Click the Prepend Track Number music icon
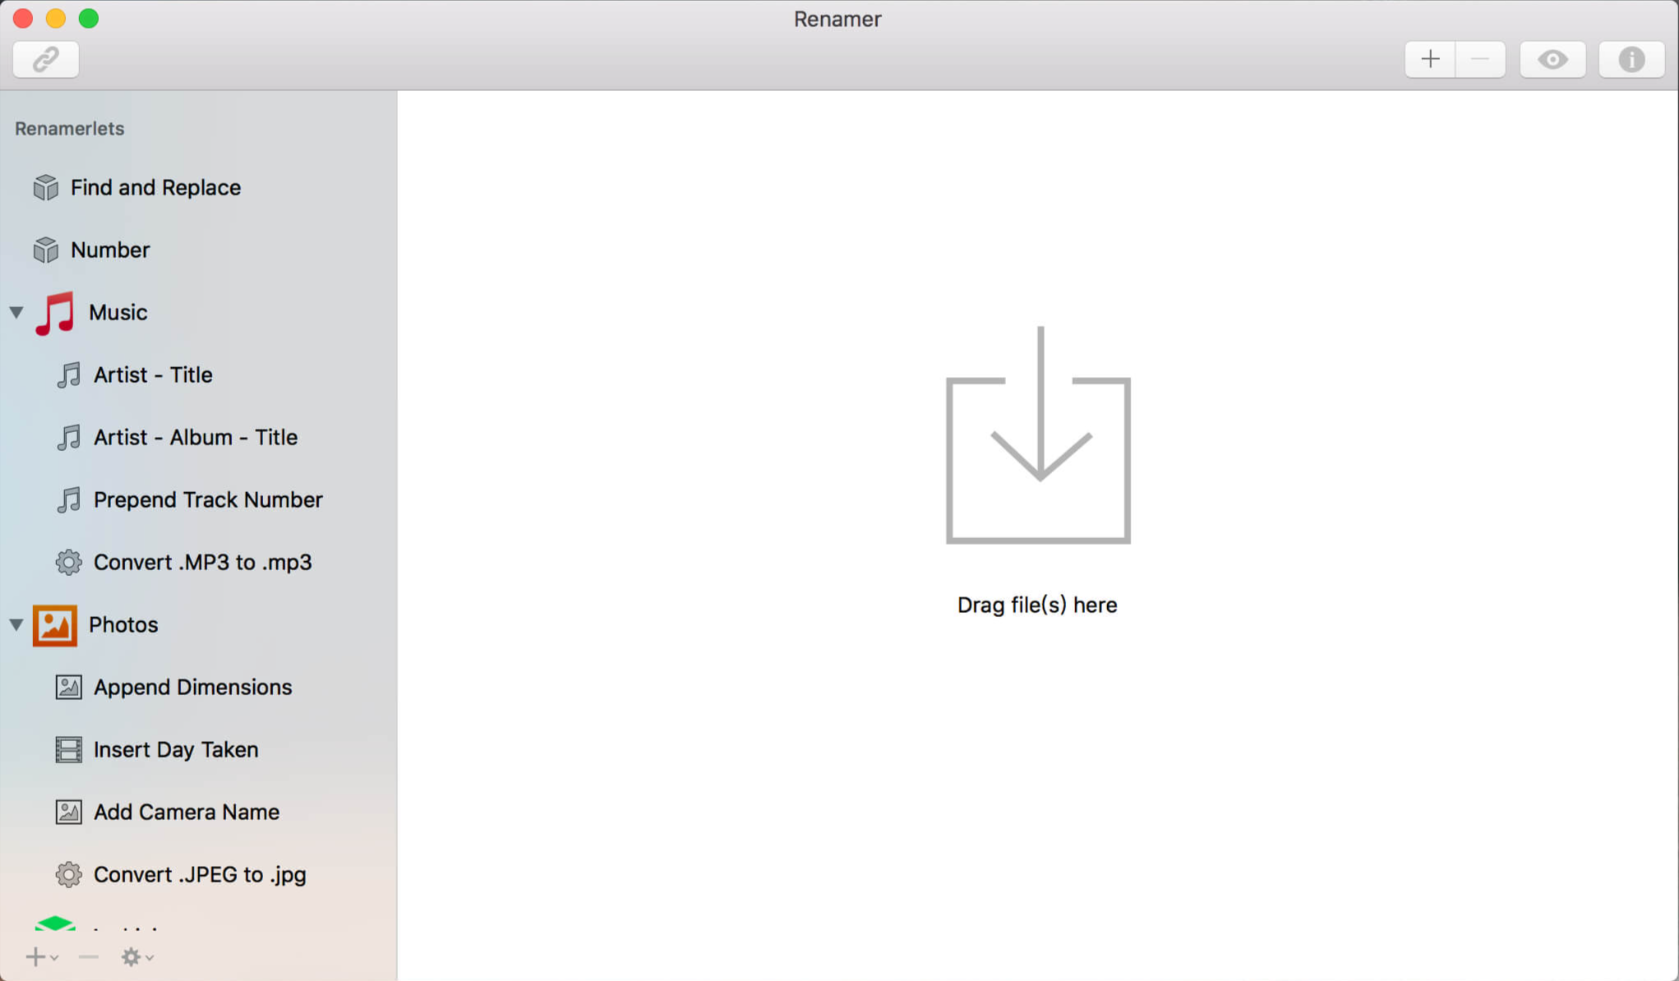This screenshot has height=981, width=1679. click(x=68, y=500)
